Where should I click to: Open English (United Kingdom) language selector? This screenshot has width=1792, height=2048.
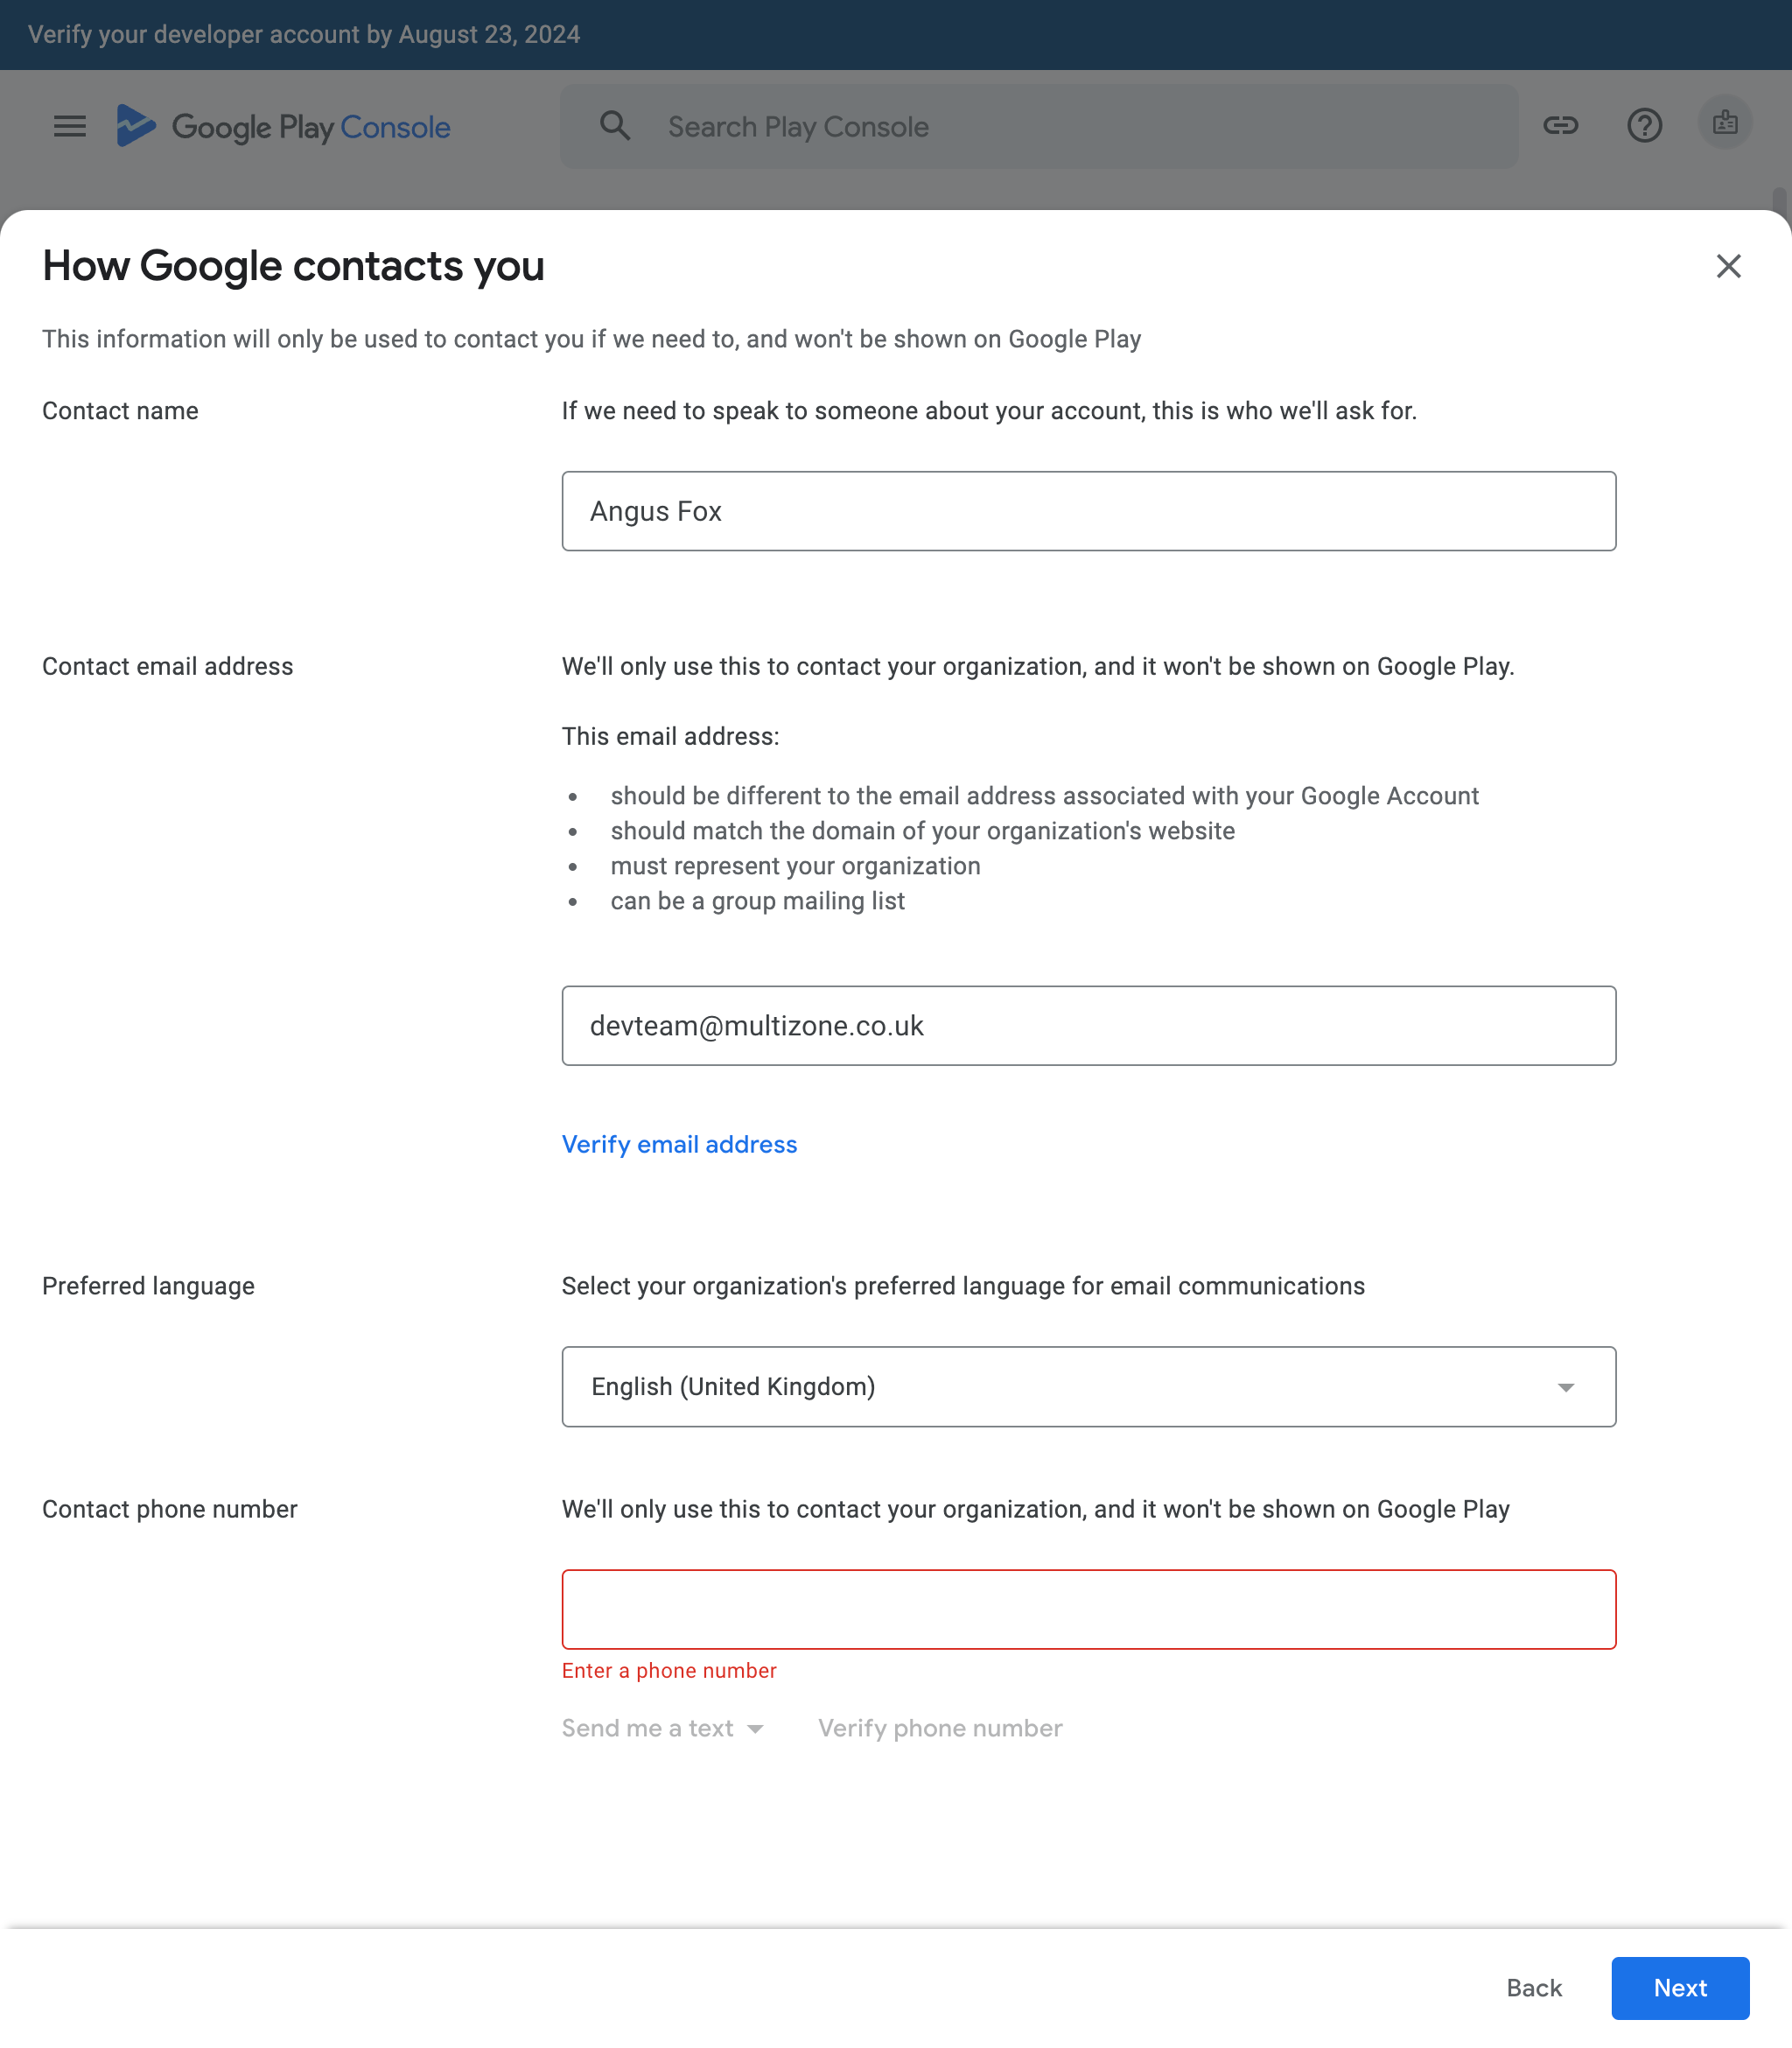(x=1089, y=1387)
